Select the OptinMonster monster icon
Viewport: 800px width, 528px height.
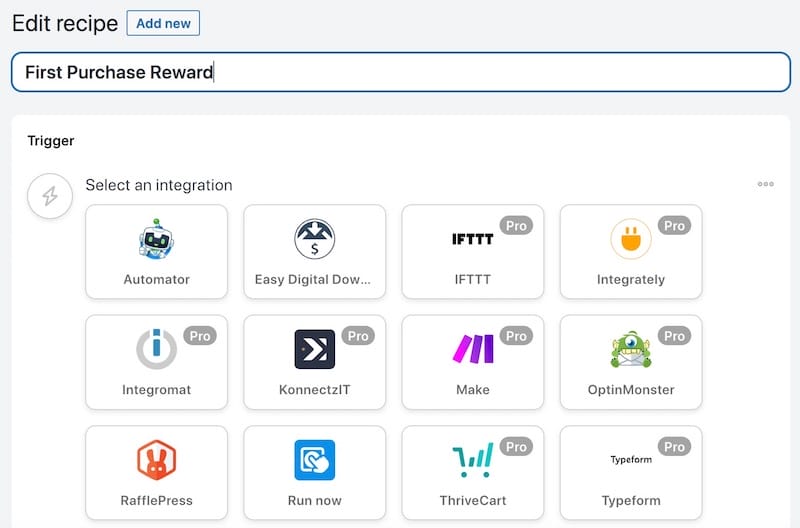(x=630, y=350)
